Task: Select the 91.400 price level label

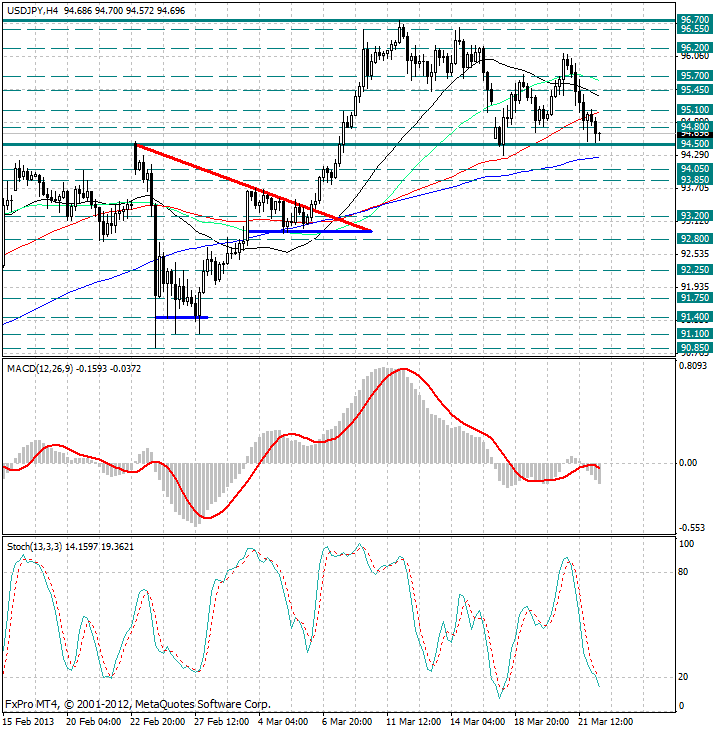Action: [x=694, y=317]
